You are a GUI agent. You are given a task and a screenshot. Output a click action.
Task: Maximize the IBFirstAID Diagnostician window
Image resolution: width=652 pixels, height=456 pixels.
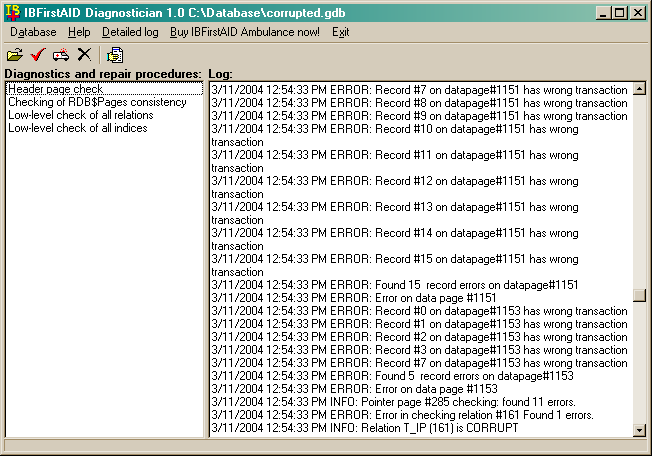[x=619, y=13]
